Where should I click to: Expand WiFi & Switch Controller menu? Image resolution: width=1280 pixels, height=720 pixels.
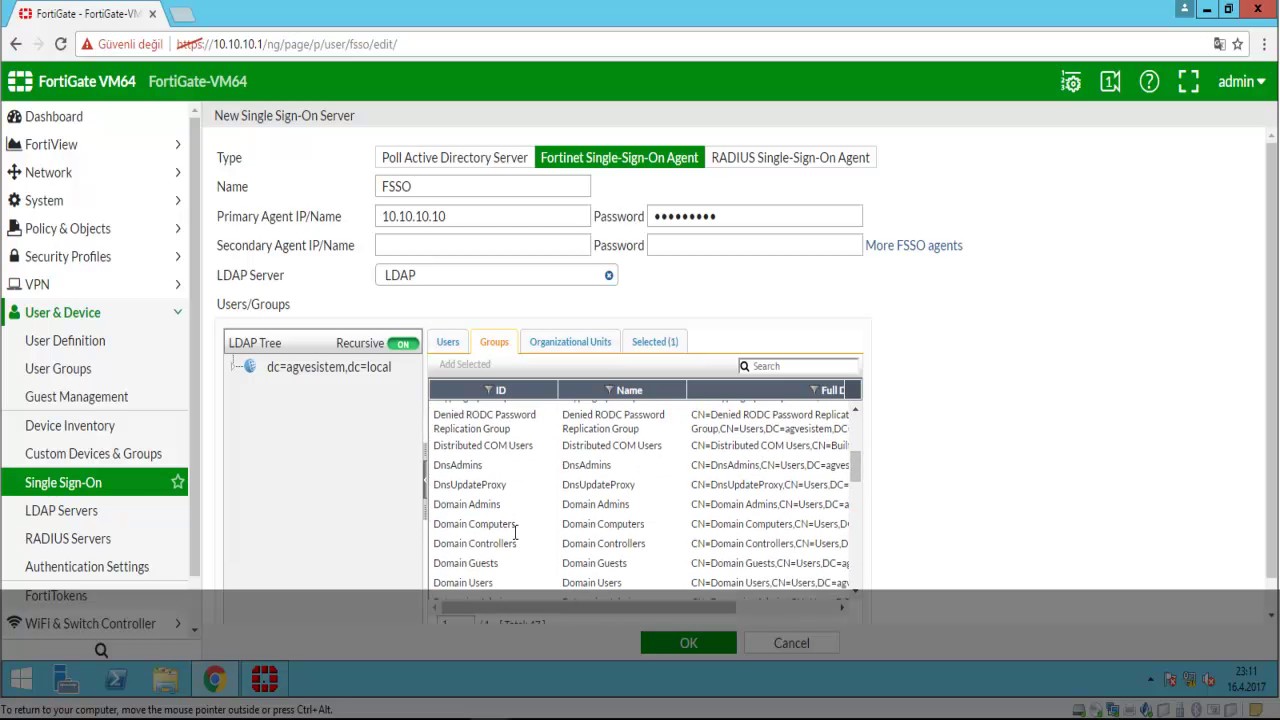tap(94, 623)
